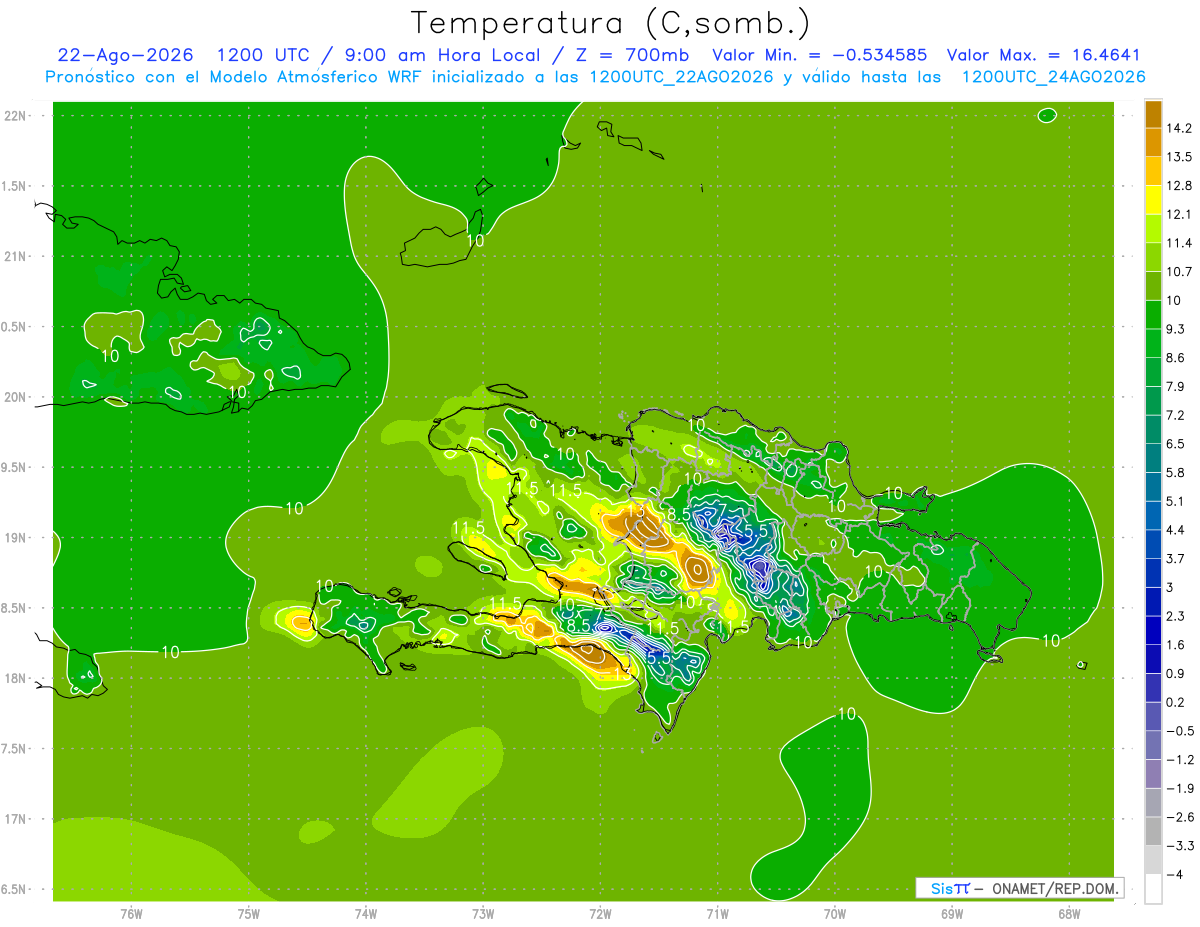Click the '68W' longitude tick label

(x=1069, y=913)
